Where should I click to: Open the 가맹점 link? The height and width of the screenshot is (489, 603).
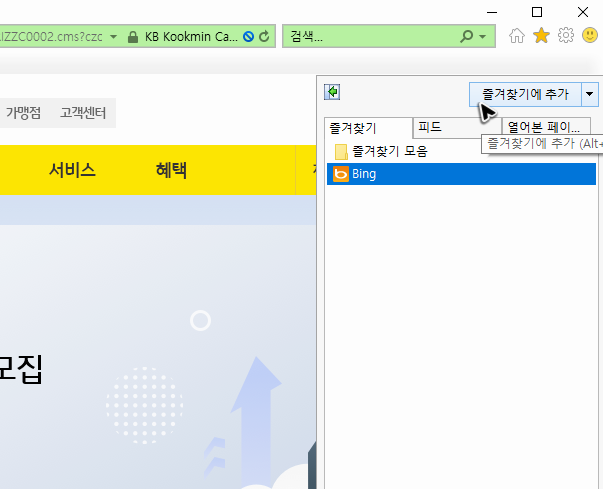(23, 113)
